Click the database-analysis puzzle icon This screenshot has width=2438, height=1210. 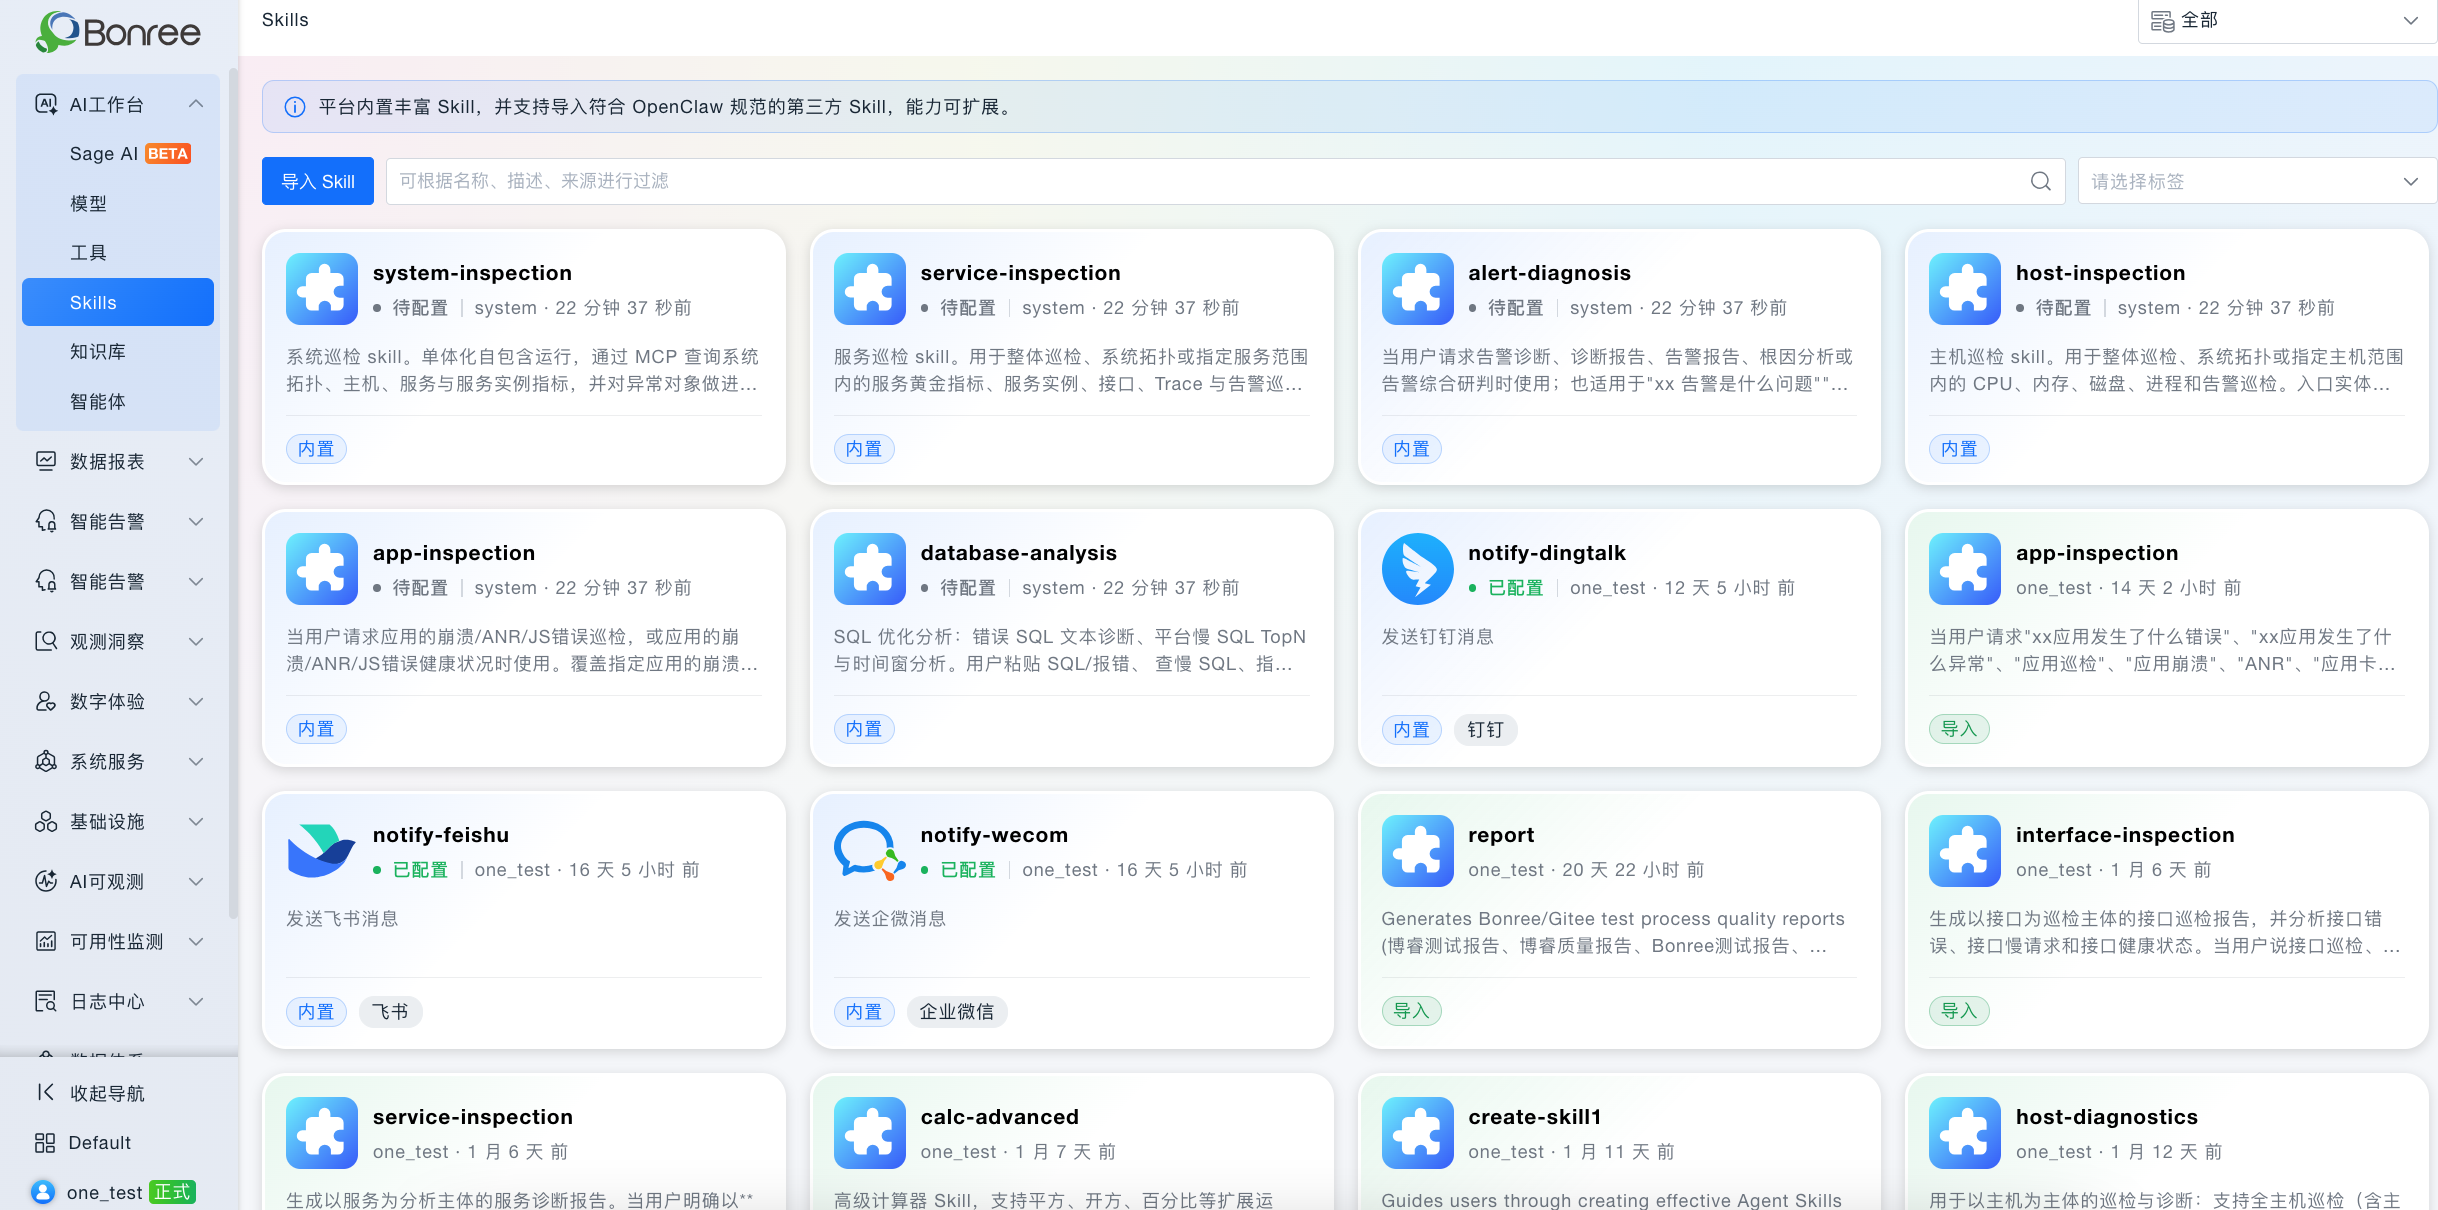pos(869,569)
